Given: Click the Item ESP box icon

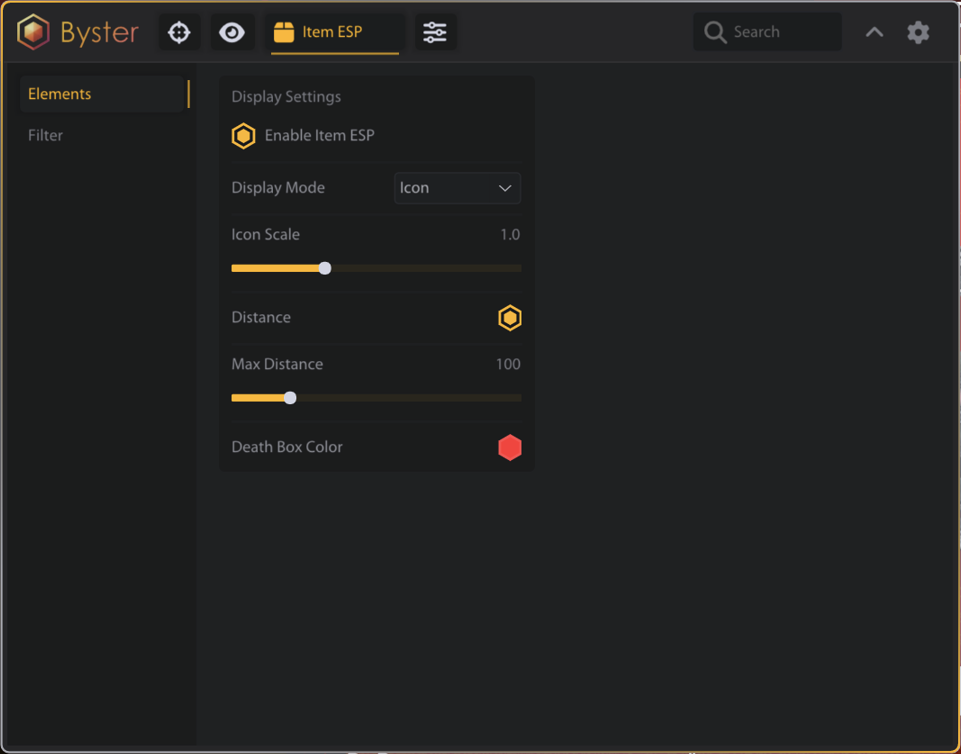Looking at the screenshot, I should coord(284,32).
